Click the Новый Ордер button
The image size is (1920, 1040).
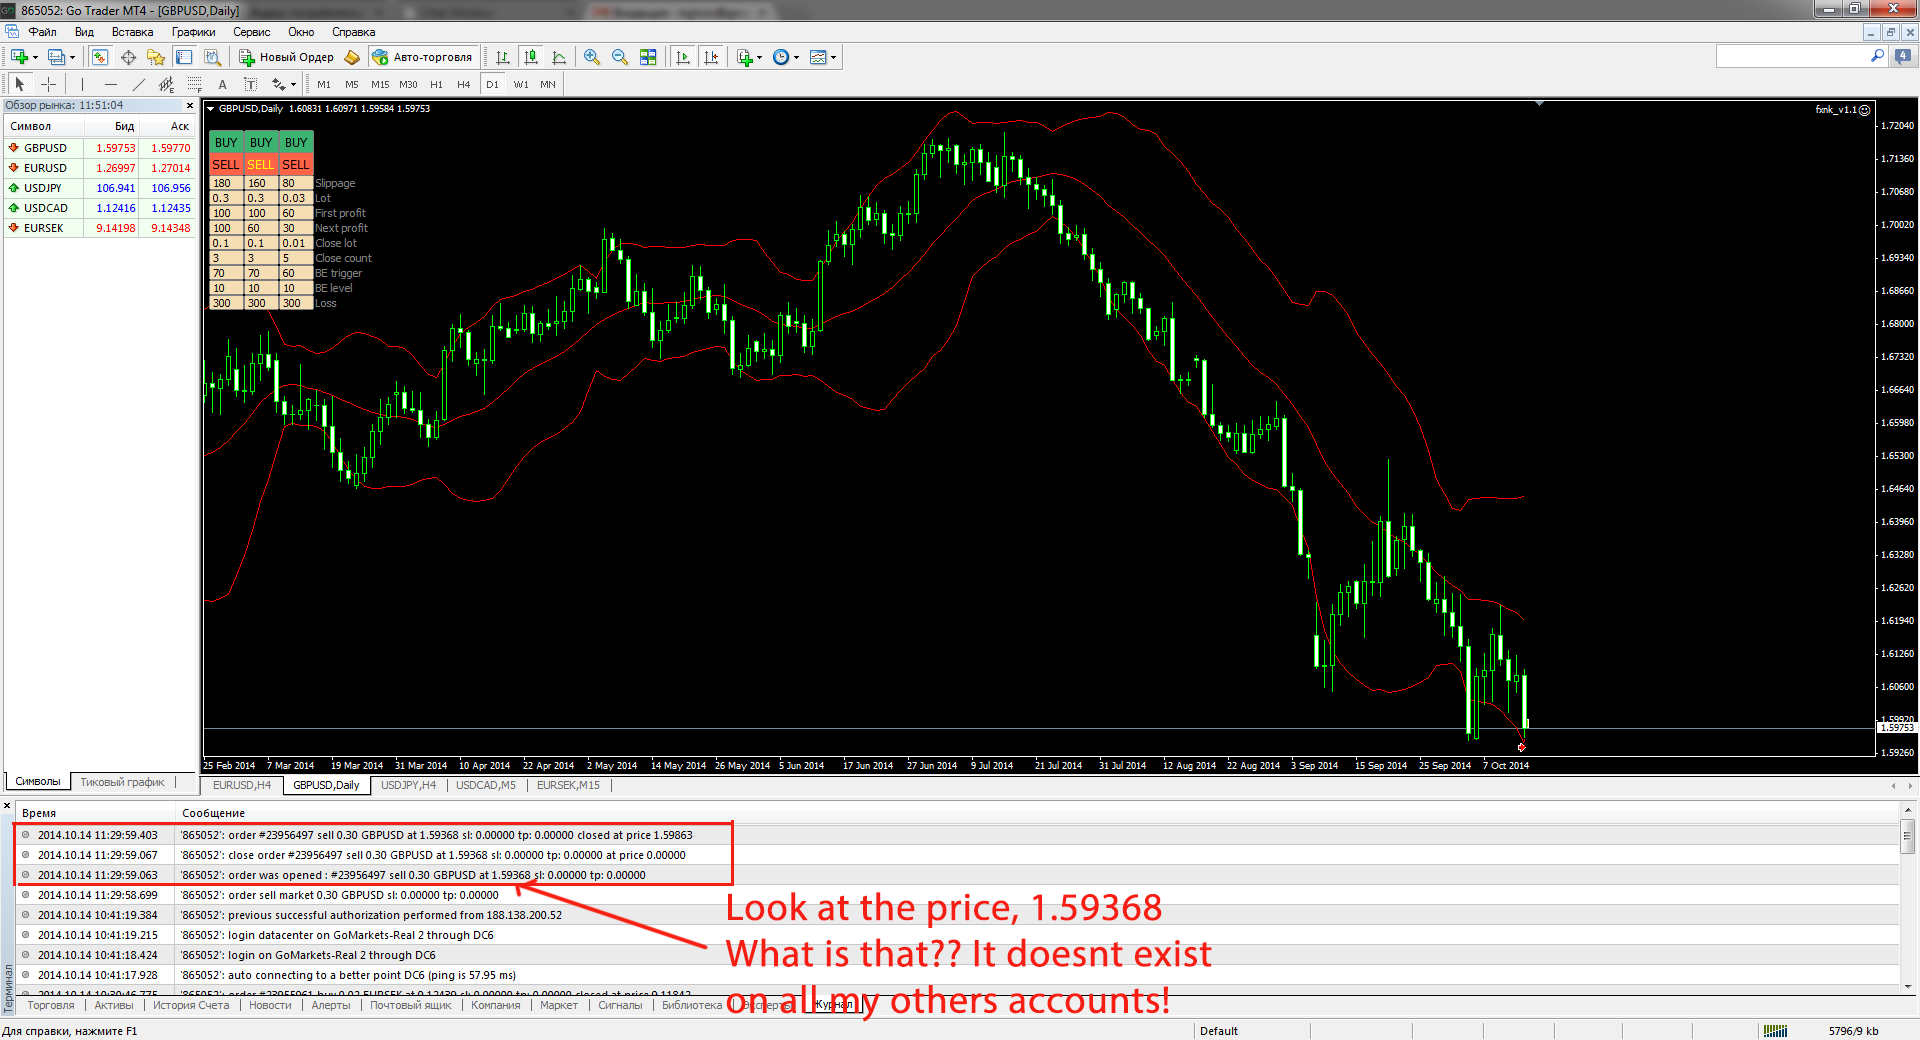(x=286, y=57)
